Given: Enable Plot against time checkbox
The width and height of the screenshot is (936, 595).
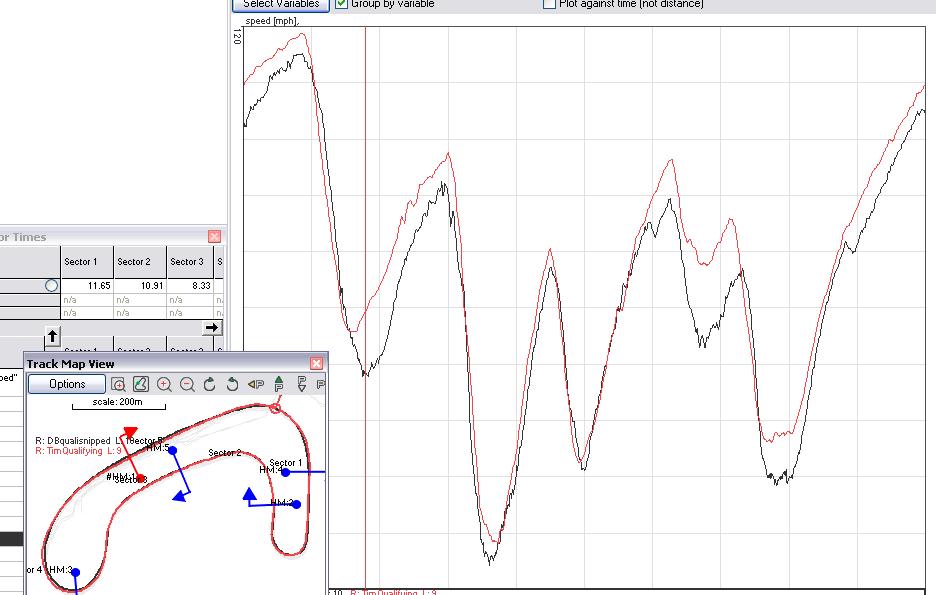Looking at the screenshot, I should pyautogui.click(x=549, y=4).
